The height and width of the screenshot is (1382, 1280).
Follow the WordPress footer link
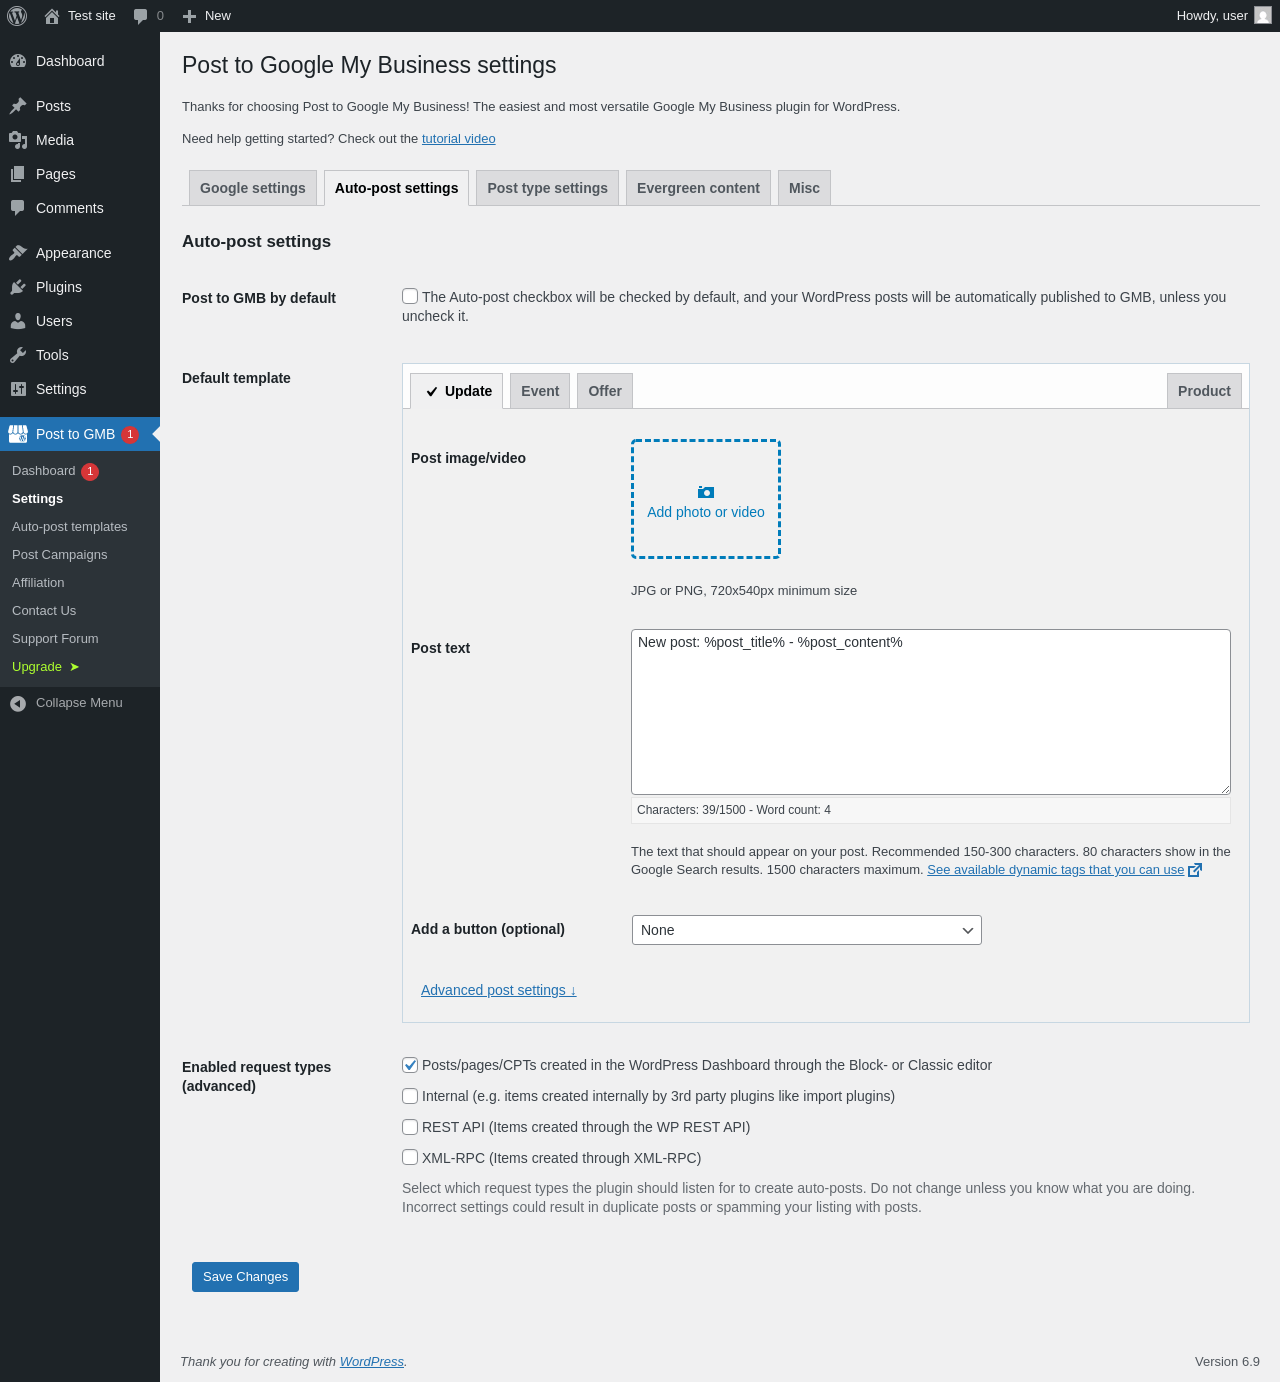click(372, 1362)
